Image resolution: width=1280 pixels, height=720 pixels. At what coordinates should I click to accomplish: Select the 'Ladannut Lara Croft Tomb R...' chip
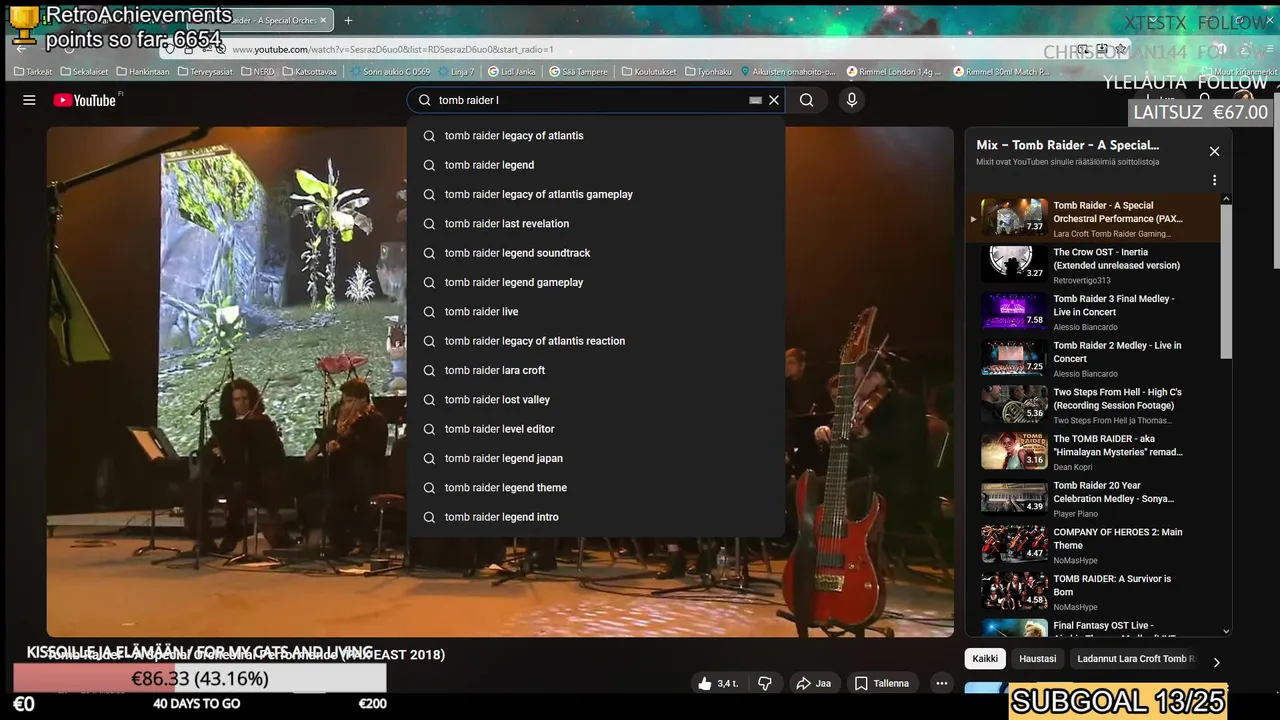click(x=1135, y=659)
